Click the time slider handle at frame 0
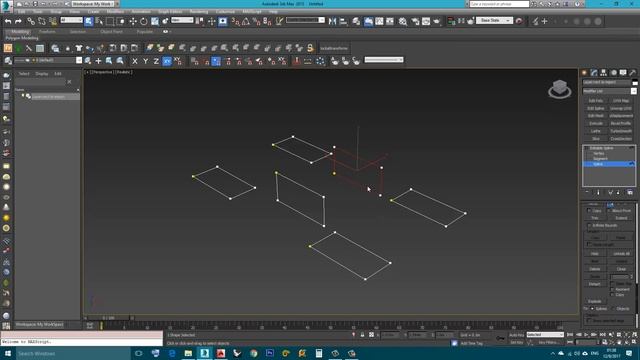The width and height of the screenshot is (640, 360). tap(109, 318)
